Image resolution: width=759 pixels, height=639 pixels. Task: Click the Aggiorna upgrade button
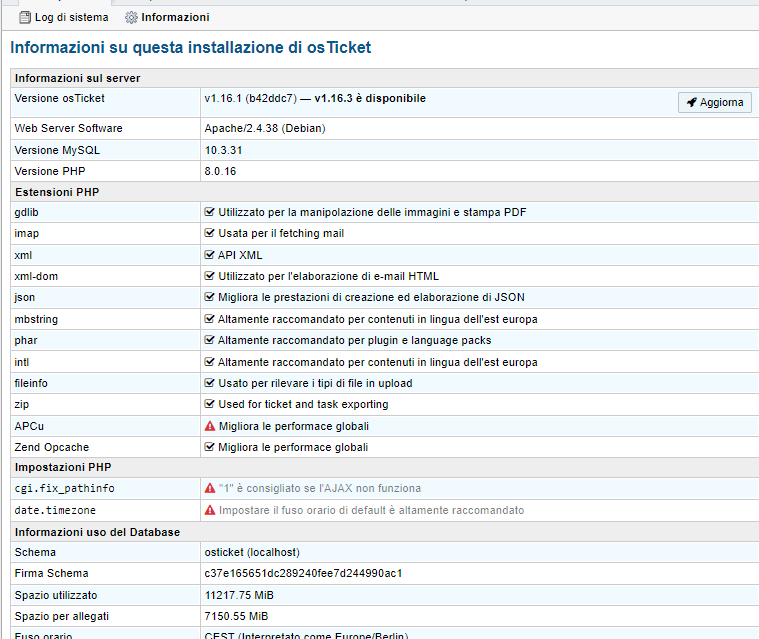click(x=714, y=102)
